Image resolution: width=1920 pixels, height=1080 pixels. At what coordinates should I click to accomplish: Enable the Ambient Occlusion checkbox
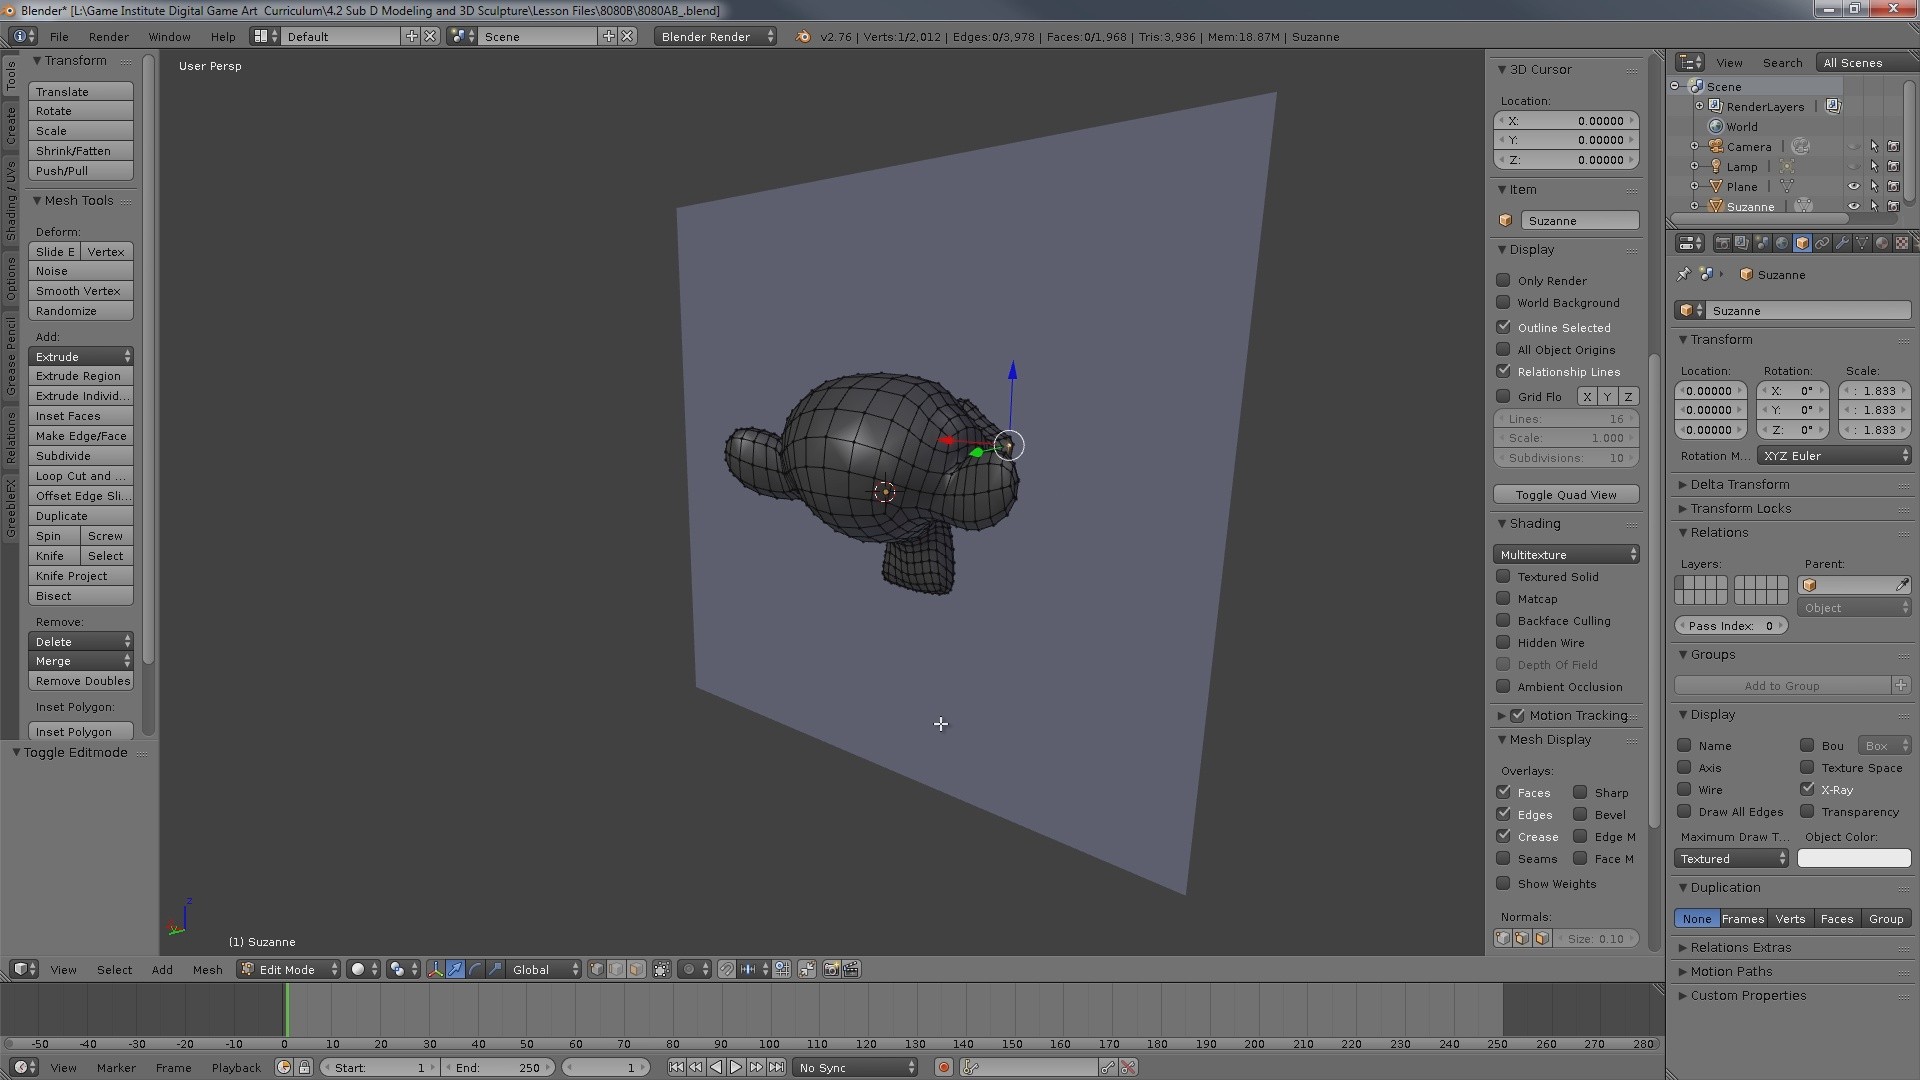coord(1503,686)
